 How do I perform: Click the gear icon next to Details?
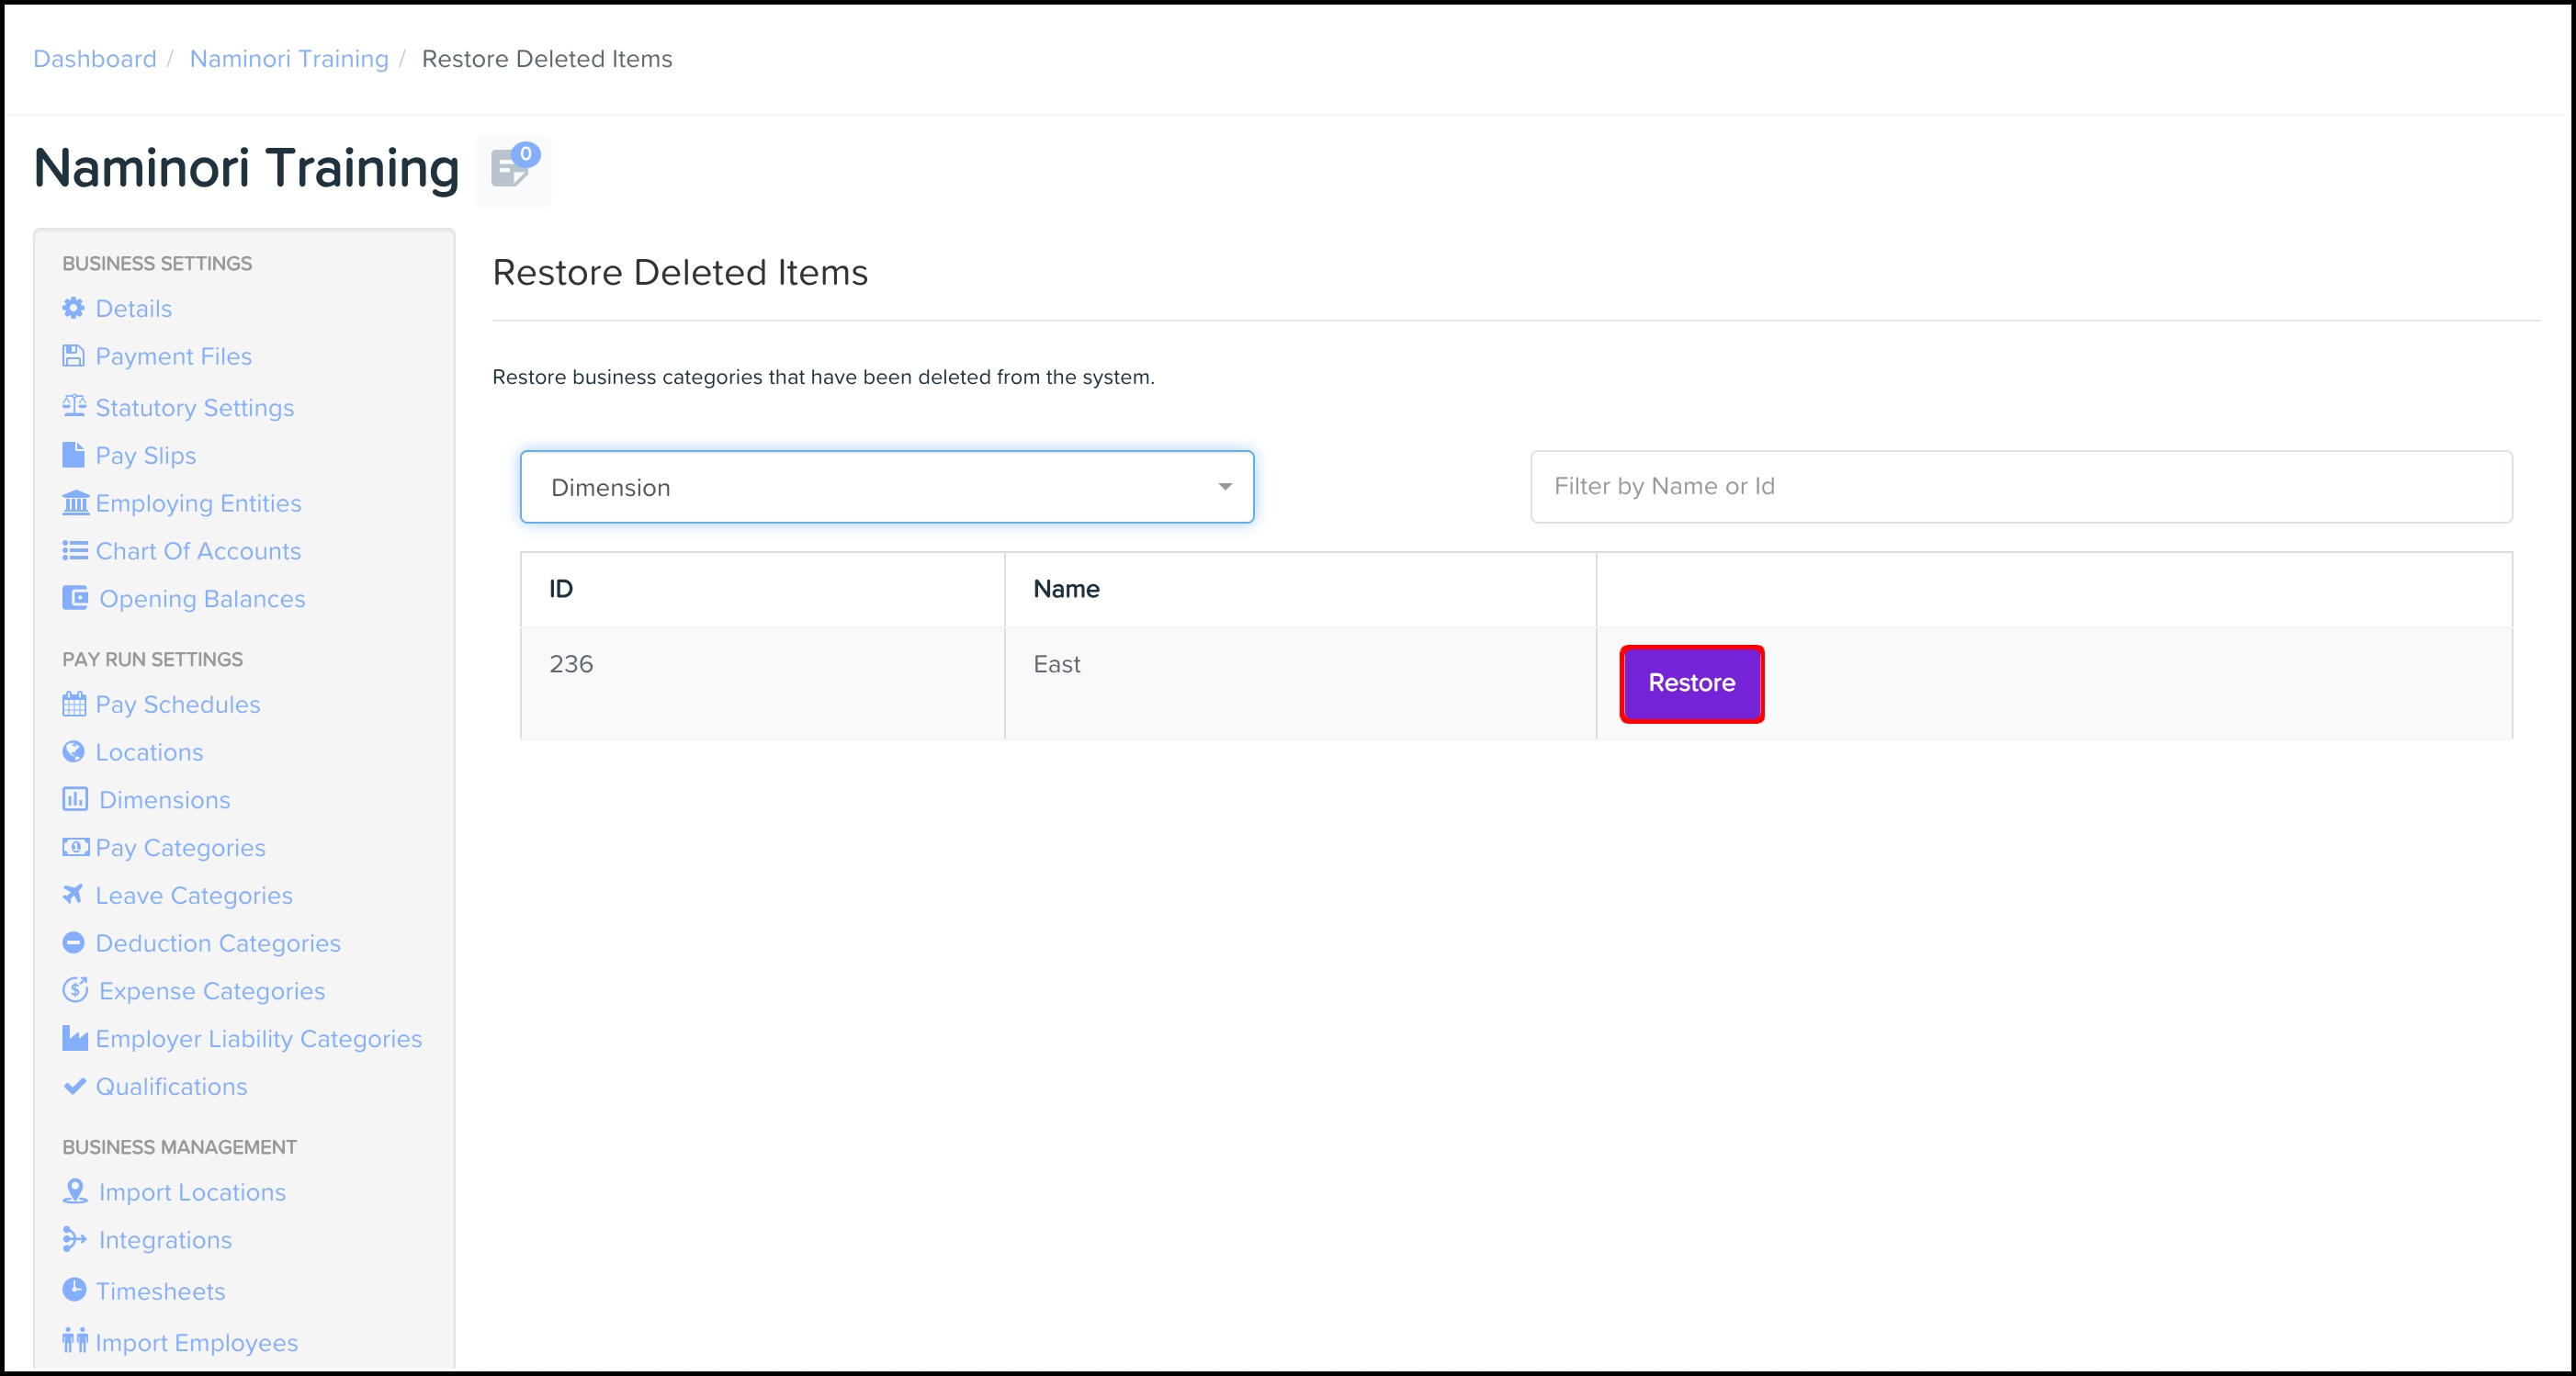pos(73,308)
